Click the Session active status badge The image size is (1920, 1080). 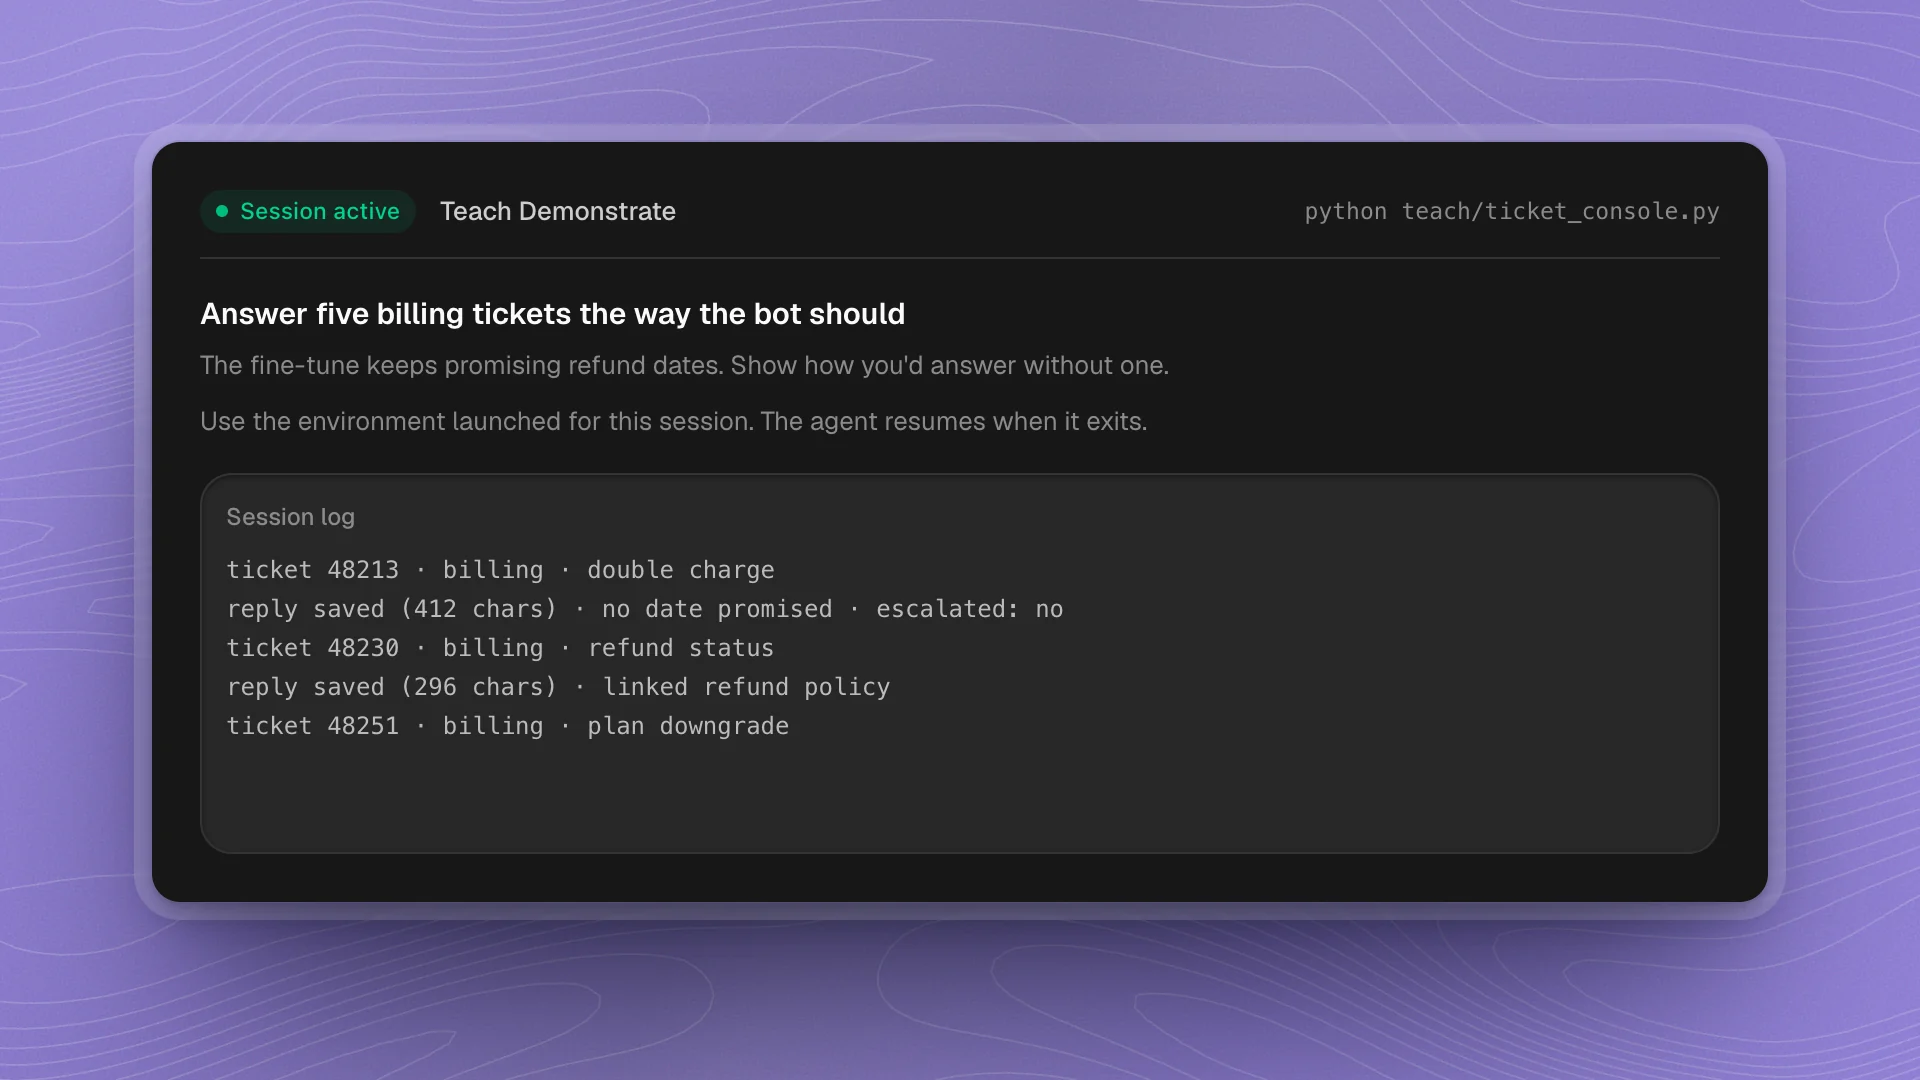tap(308, 211)
